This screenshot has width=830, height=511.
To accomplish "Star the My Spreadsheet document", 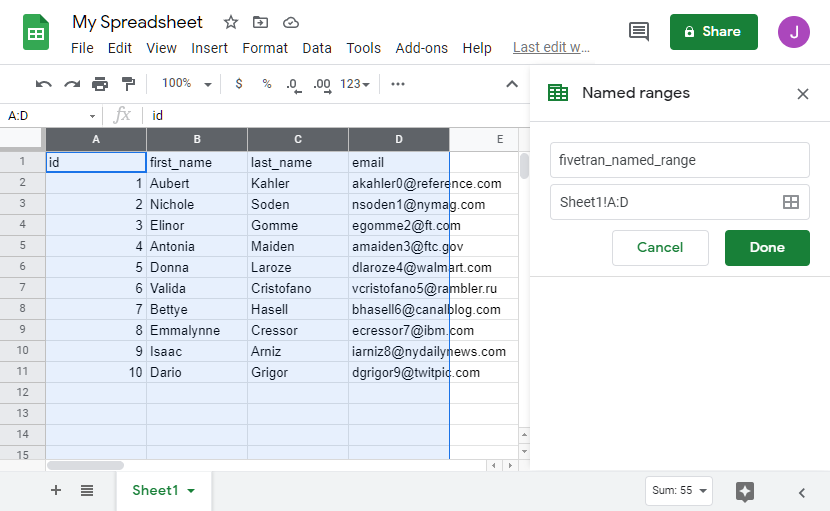I will (231, 22).
